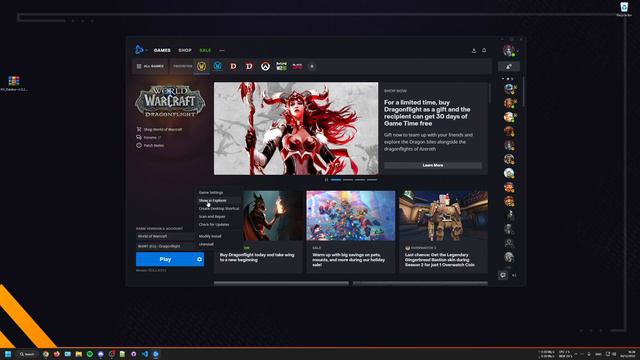
Task: Open Shop World of Warcraft link
Action: click(160, 129)
